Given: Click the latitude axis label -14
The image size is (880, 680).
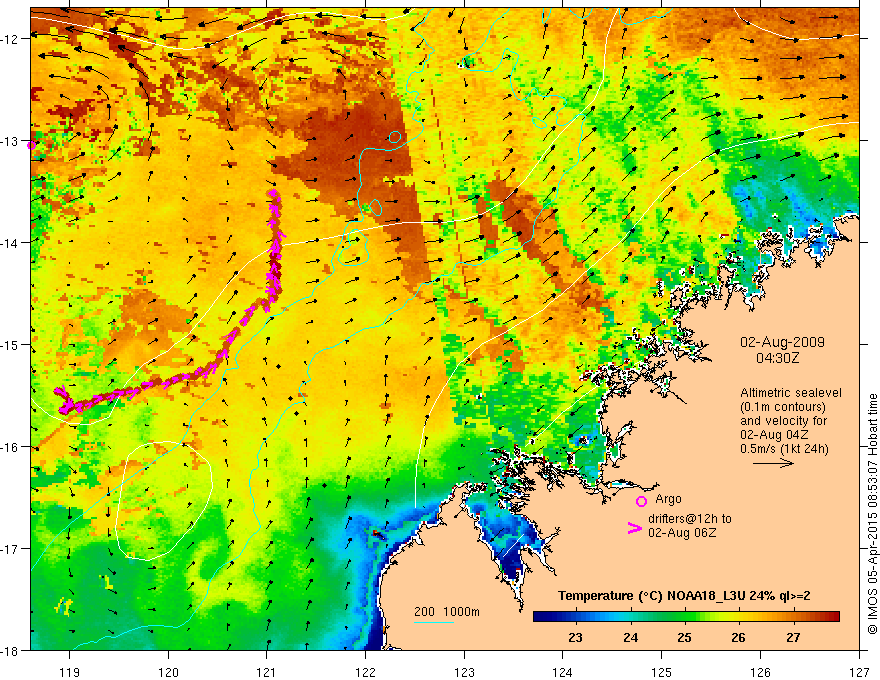Looking at the screenshot, I should click(x=11, y=243).
